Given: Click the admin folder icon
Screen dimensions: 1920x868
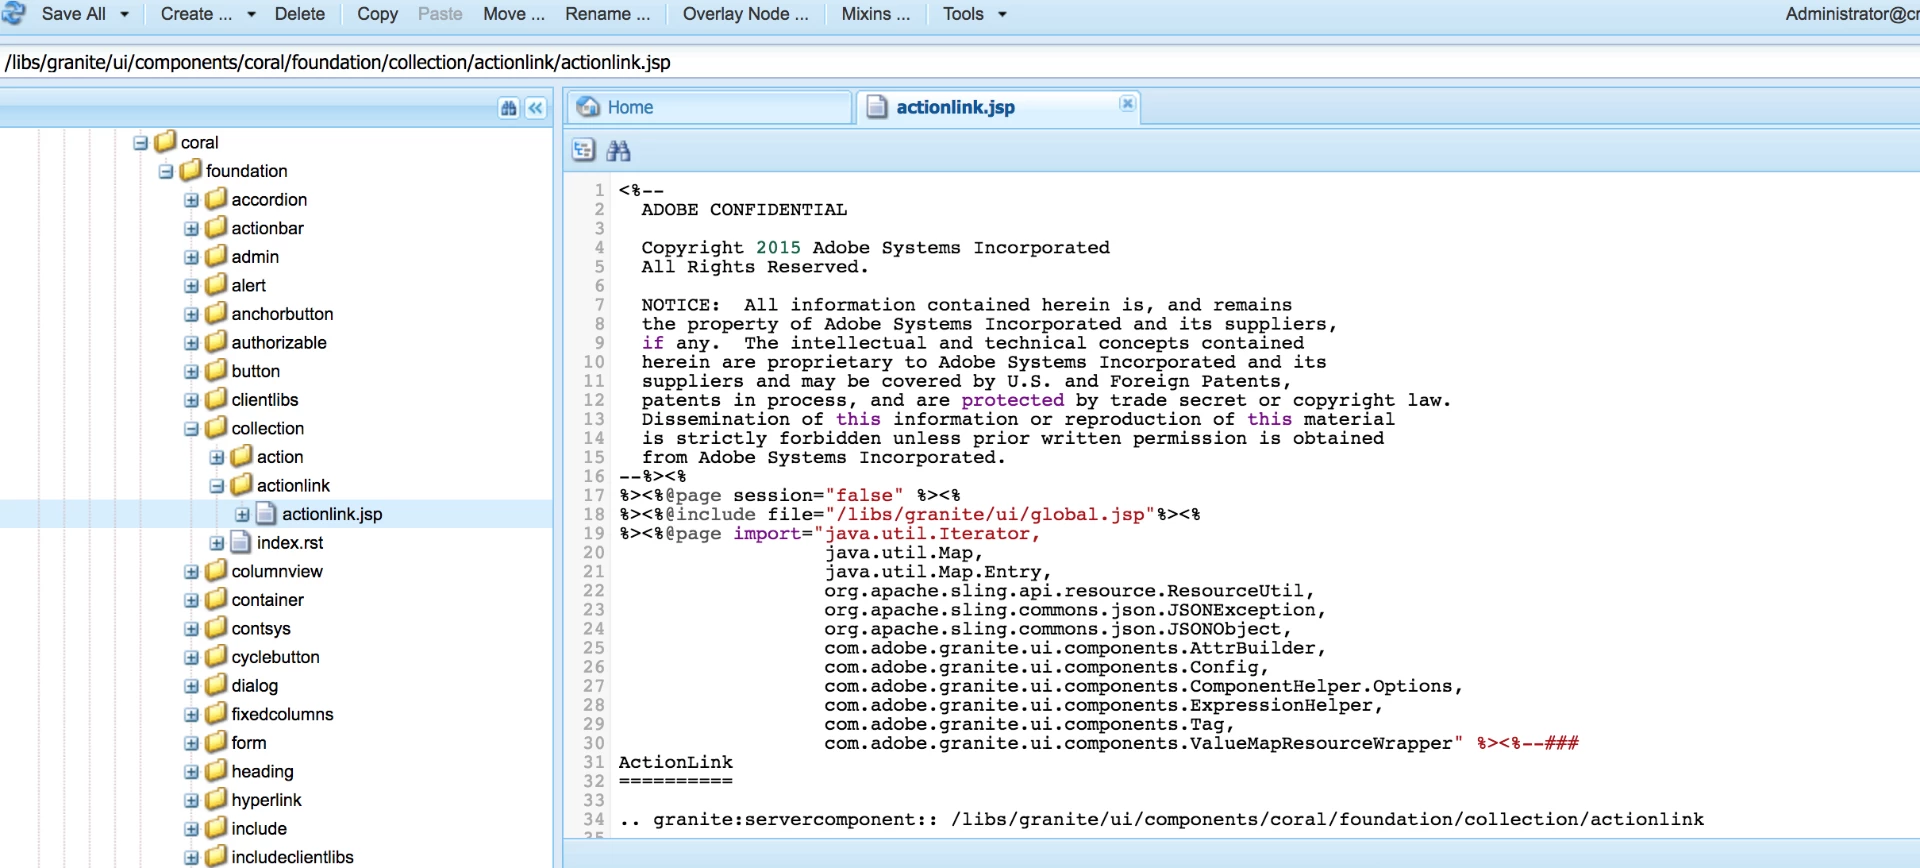Looking at the screenshot, I should coord(216,256).
